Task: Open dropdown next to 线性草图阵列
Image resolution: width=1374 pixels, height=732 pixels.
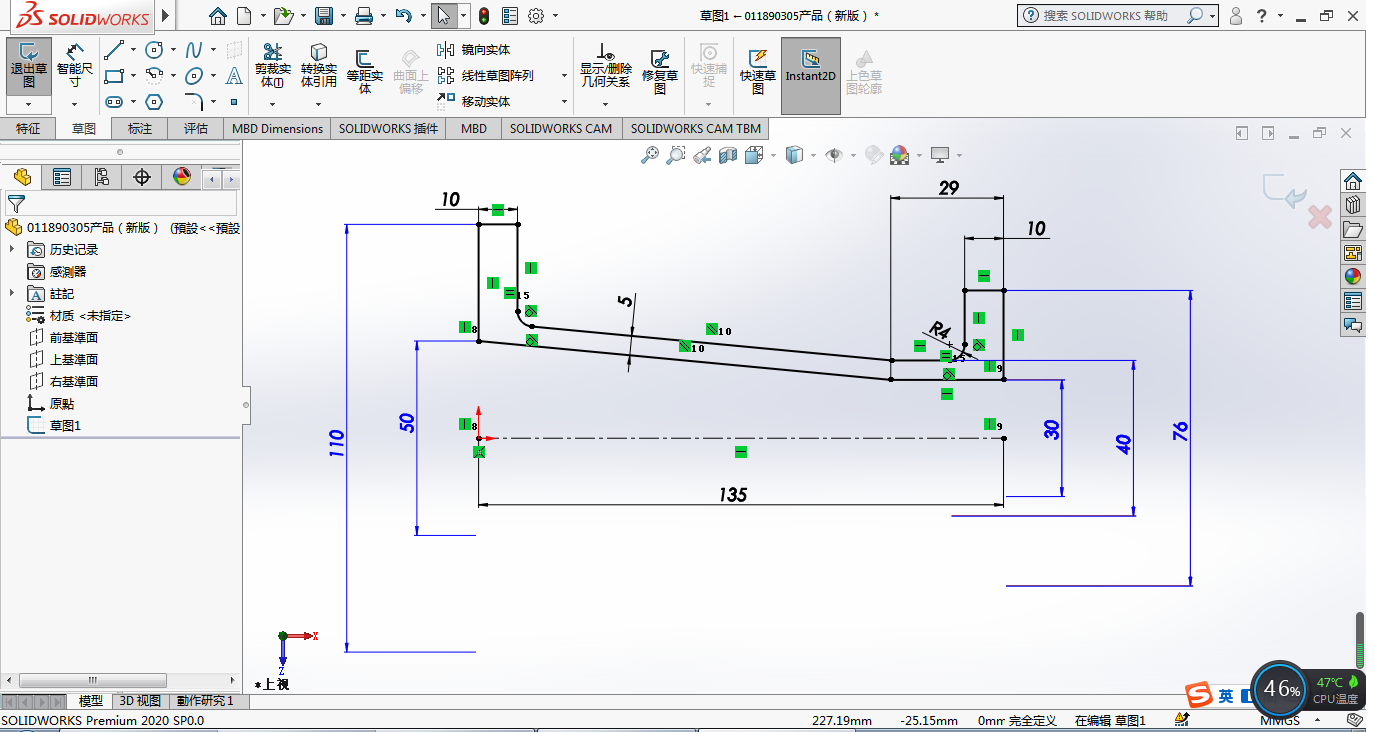Action: click(564, 76)
